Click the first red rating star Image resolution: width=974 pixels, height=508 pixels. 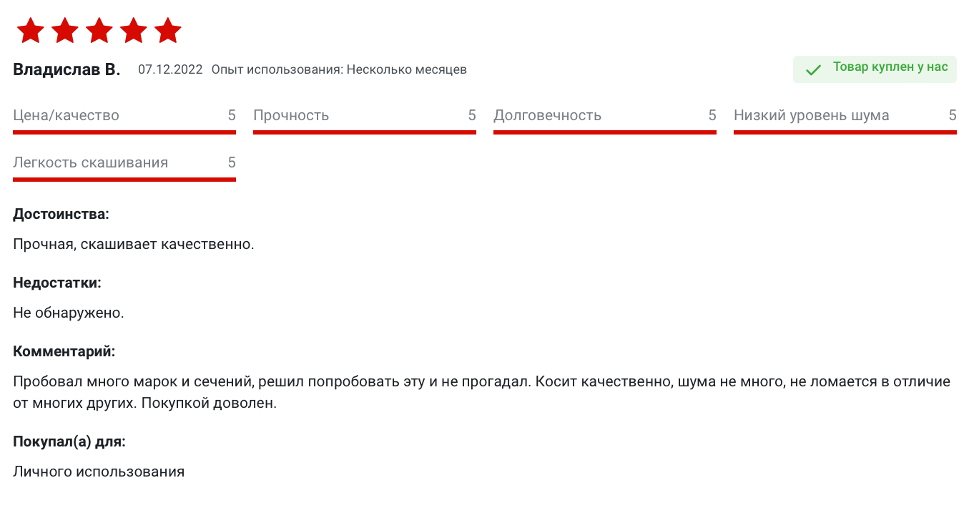pyautogui.click(x=30, y=31)
